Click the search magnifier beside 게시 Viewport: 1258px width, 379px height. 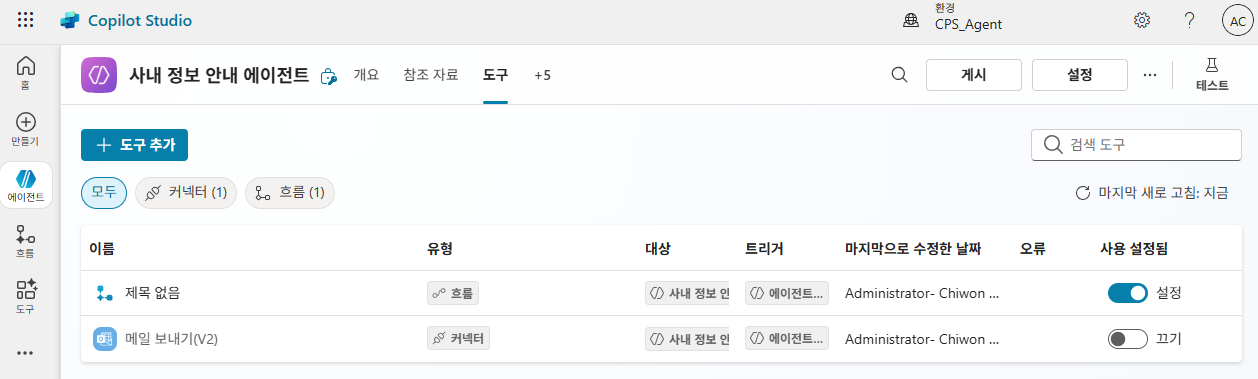point(899,75)
